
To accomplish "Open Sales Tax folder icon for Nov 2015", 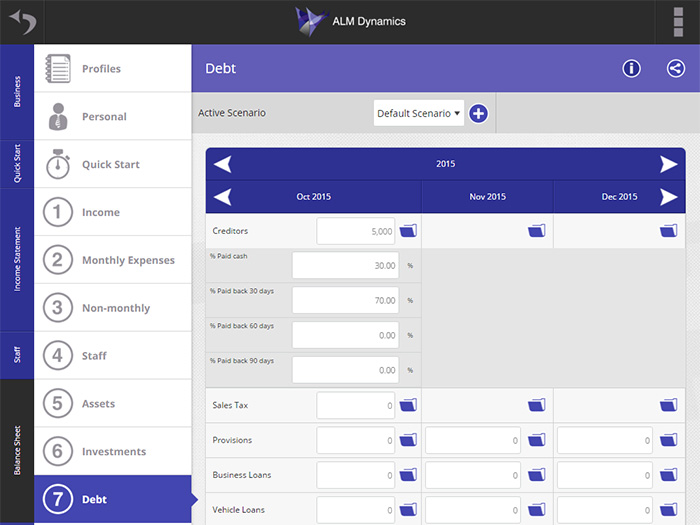I will [x=537, y=405].
